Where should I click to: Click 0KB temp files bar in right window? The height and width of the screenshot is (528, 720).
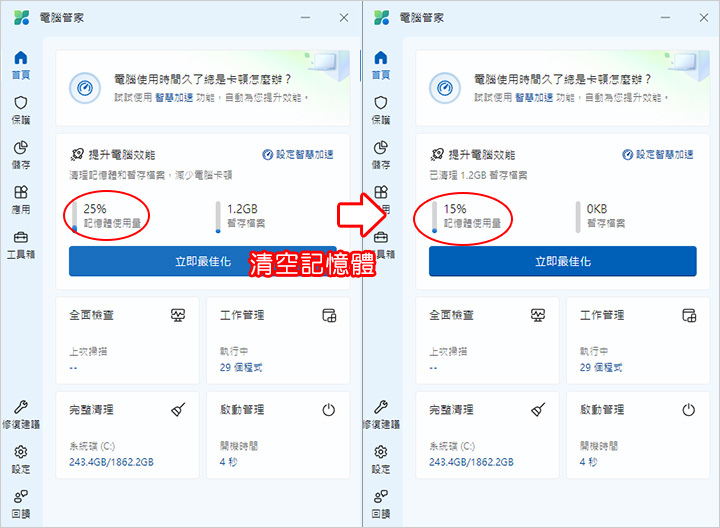click(x=578, y=217)
